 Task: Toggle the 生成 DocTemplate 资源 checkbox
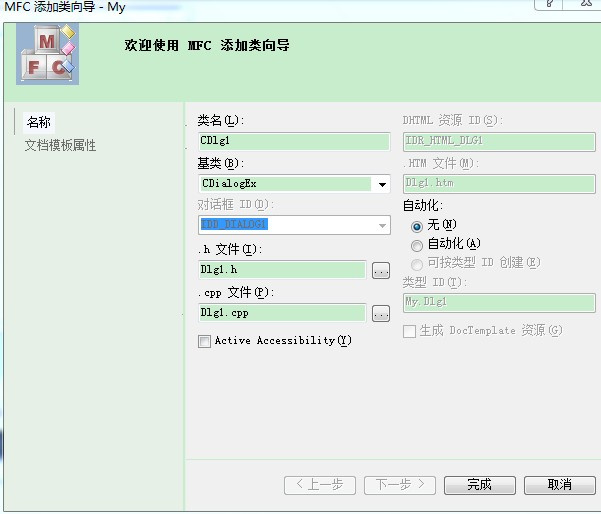pyautogui.click(x=409, y=331)
